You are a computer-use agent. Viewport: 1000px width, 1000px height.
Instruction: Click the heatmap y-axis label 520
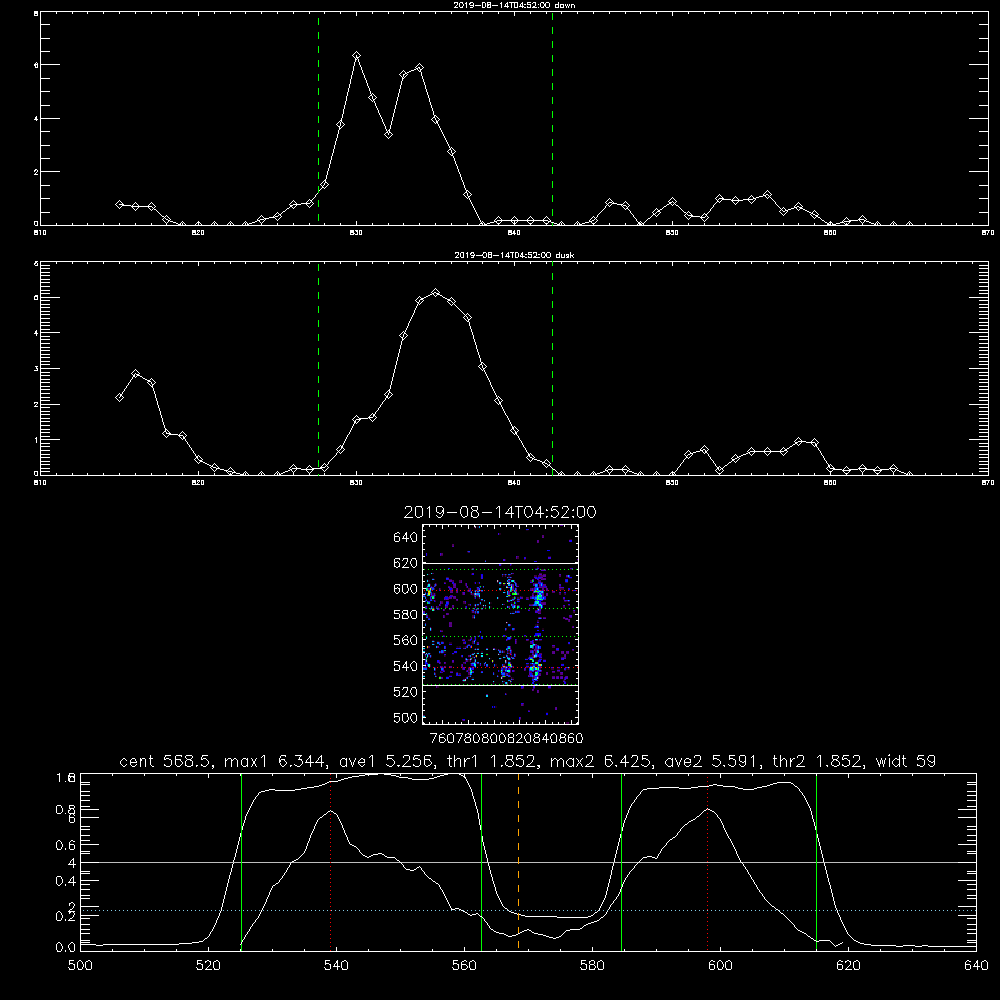[406, 692]
